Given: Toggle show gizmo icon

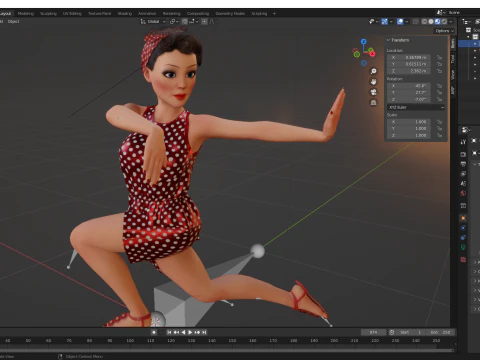Looking at the screenshot, I should (x=384, y=21).
